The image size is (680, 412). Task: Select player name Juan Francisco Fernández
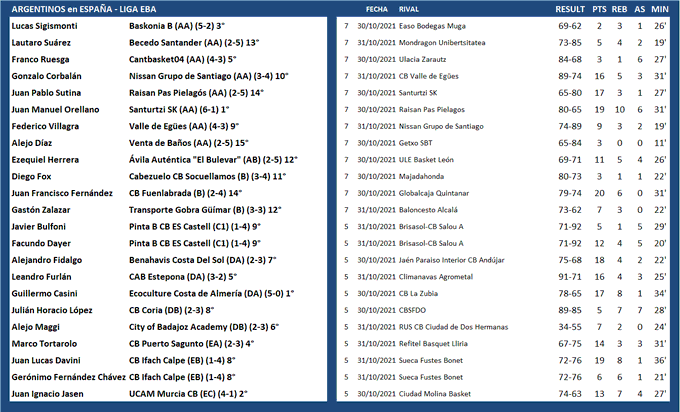[62, 193]
